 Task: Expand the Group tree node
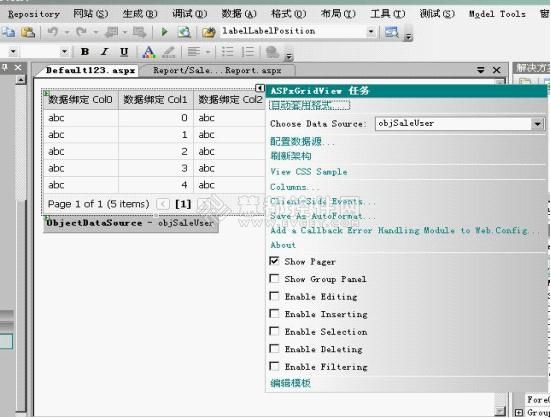[x=519, y=412]
